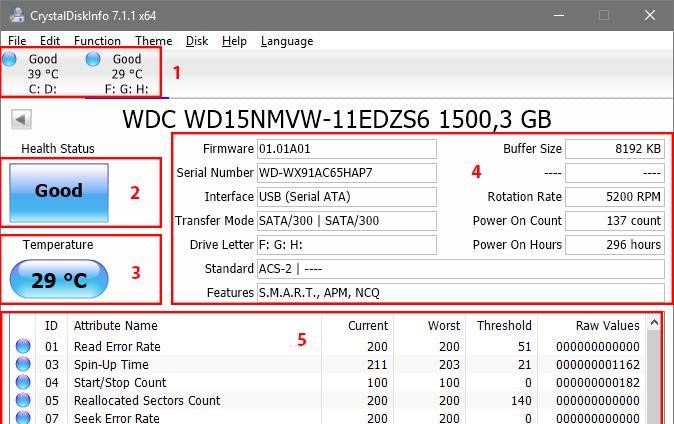The width and height of the screenshot is (674, 424).
Task: Click status orb for Reallocated Sectors Count
Action: click(23, 401)
